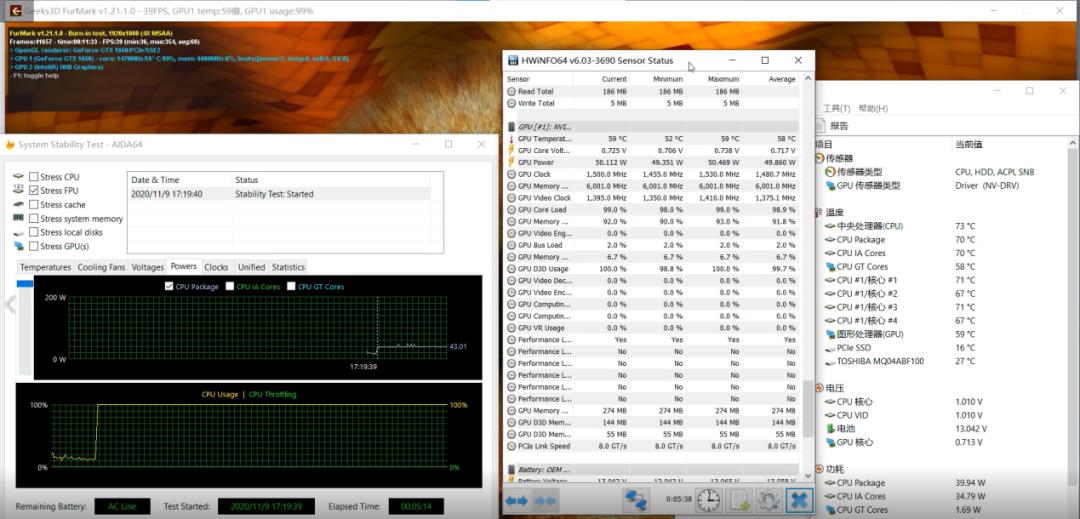Untick CPU Package graph checkbox
This screenshot has height=519, width=1080.
(x=169, y=286)
